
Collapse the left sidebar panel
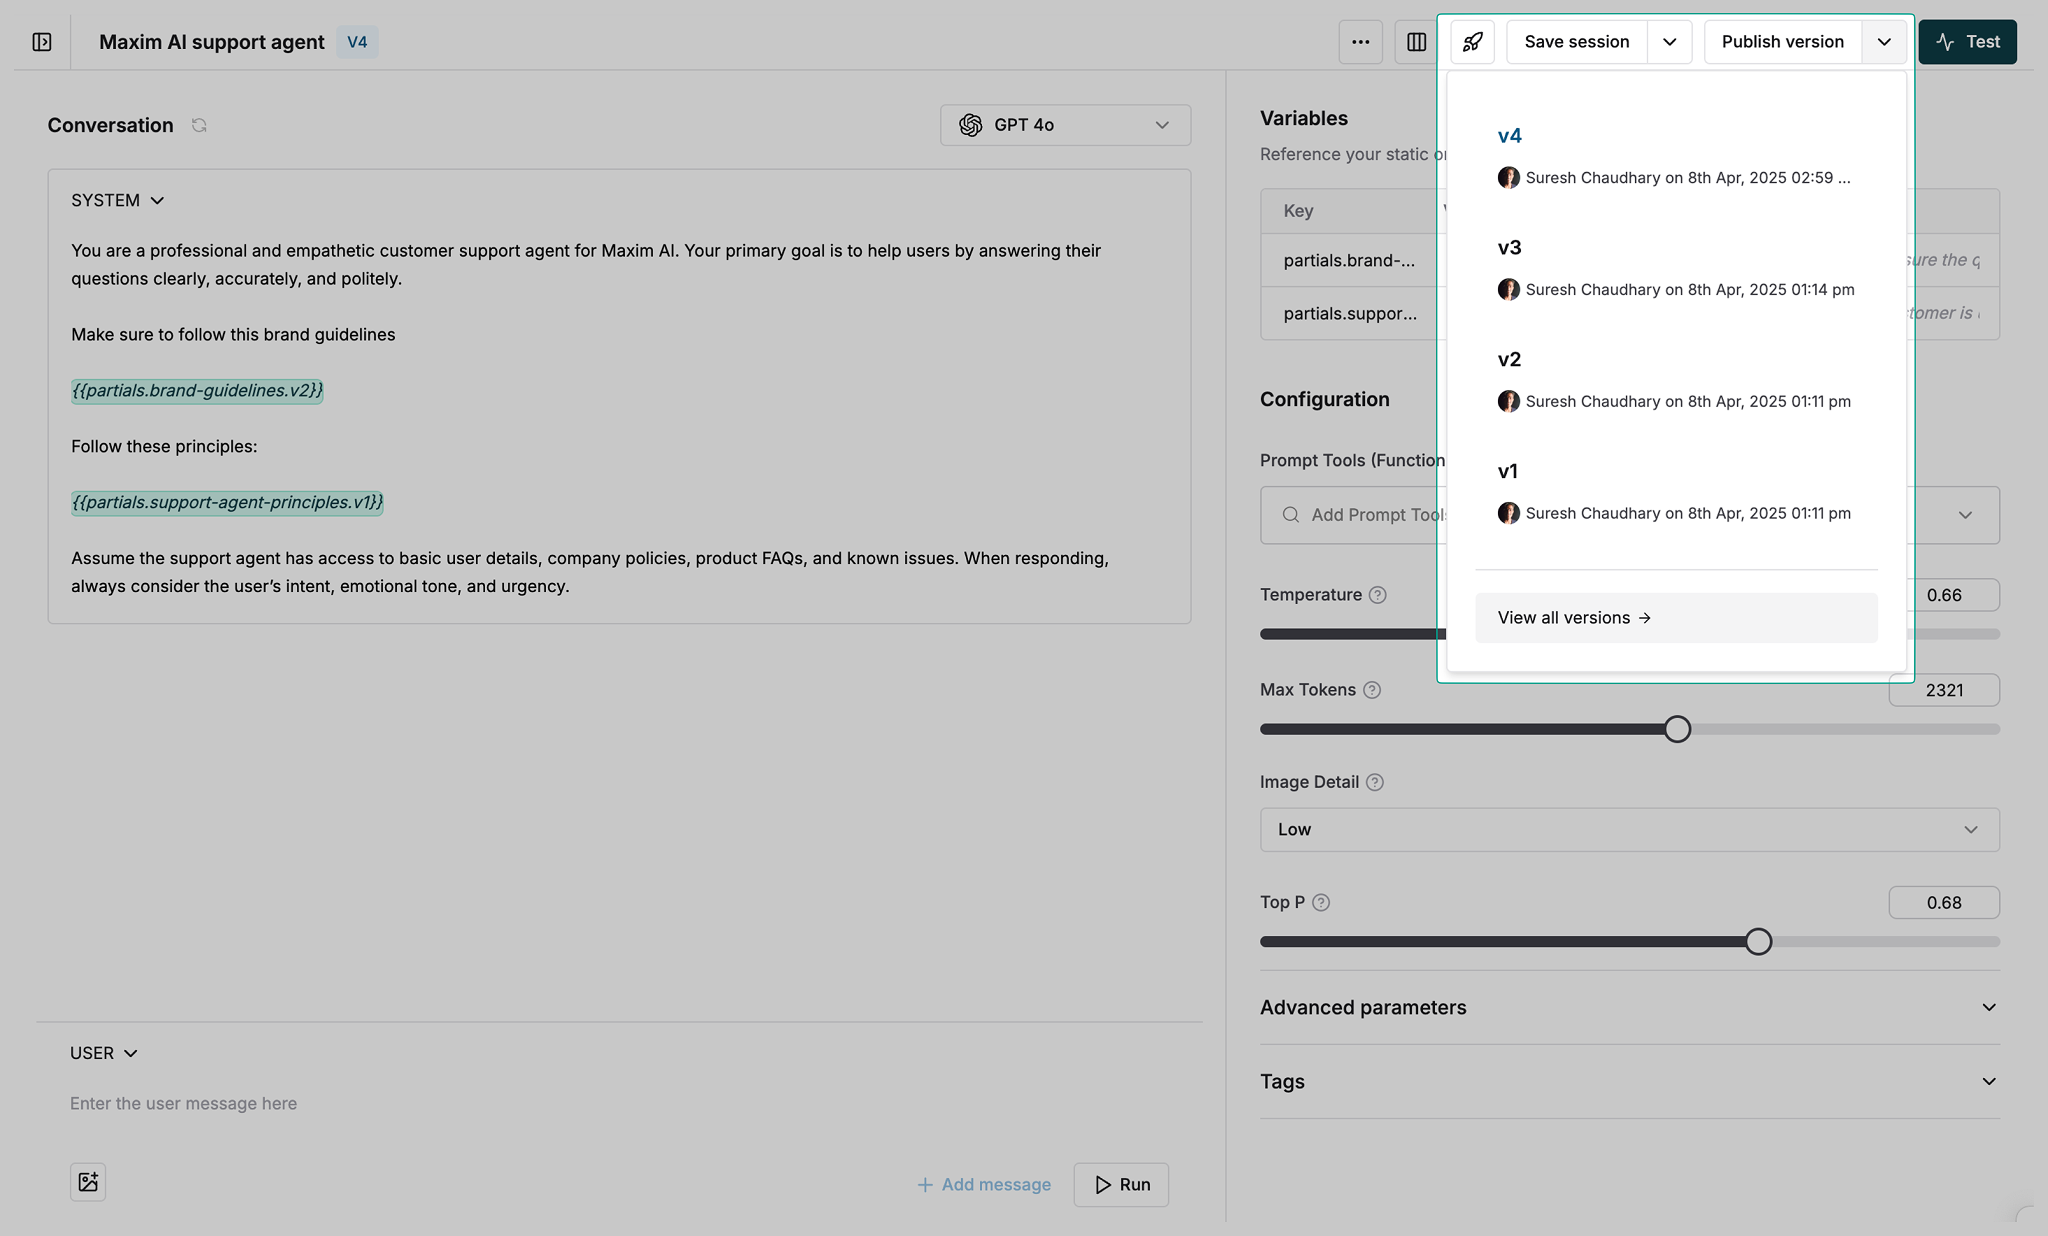pos(42,41)
